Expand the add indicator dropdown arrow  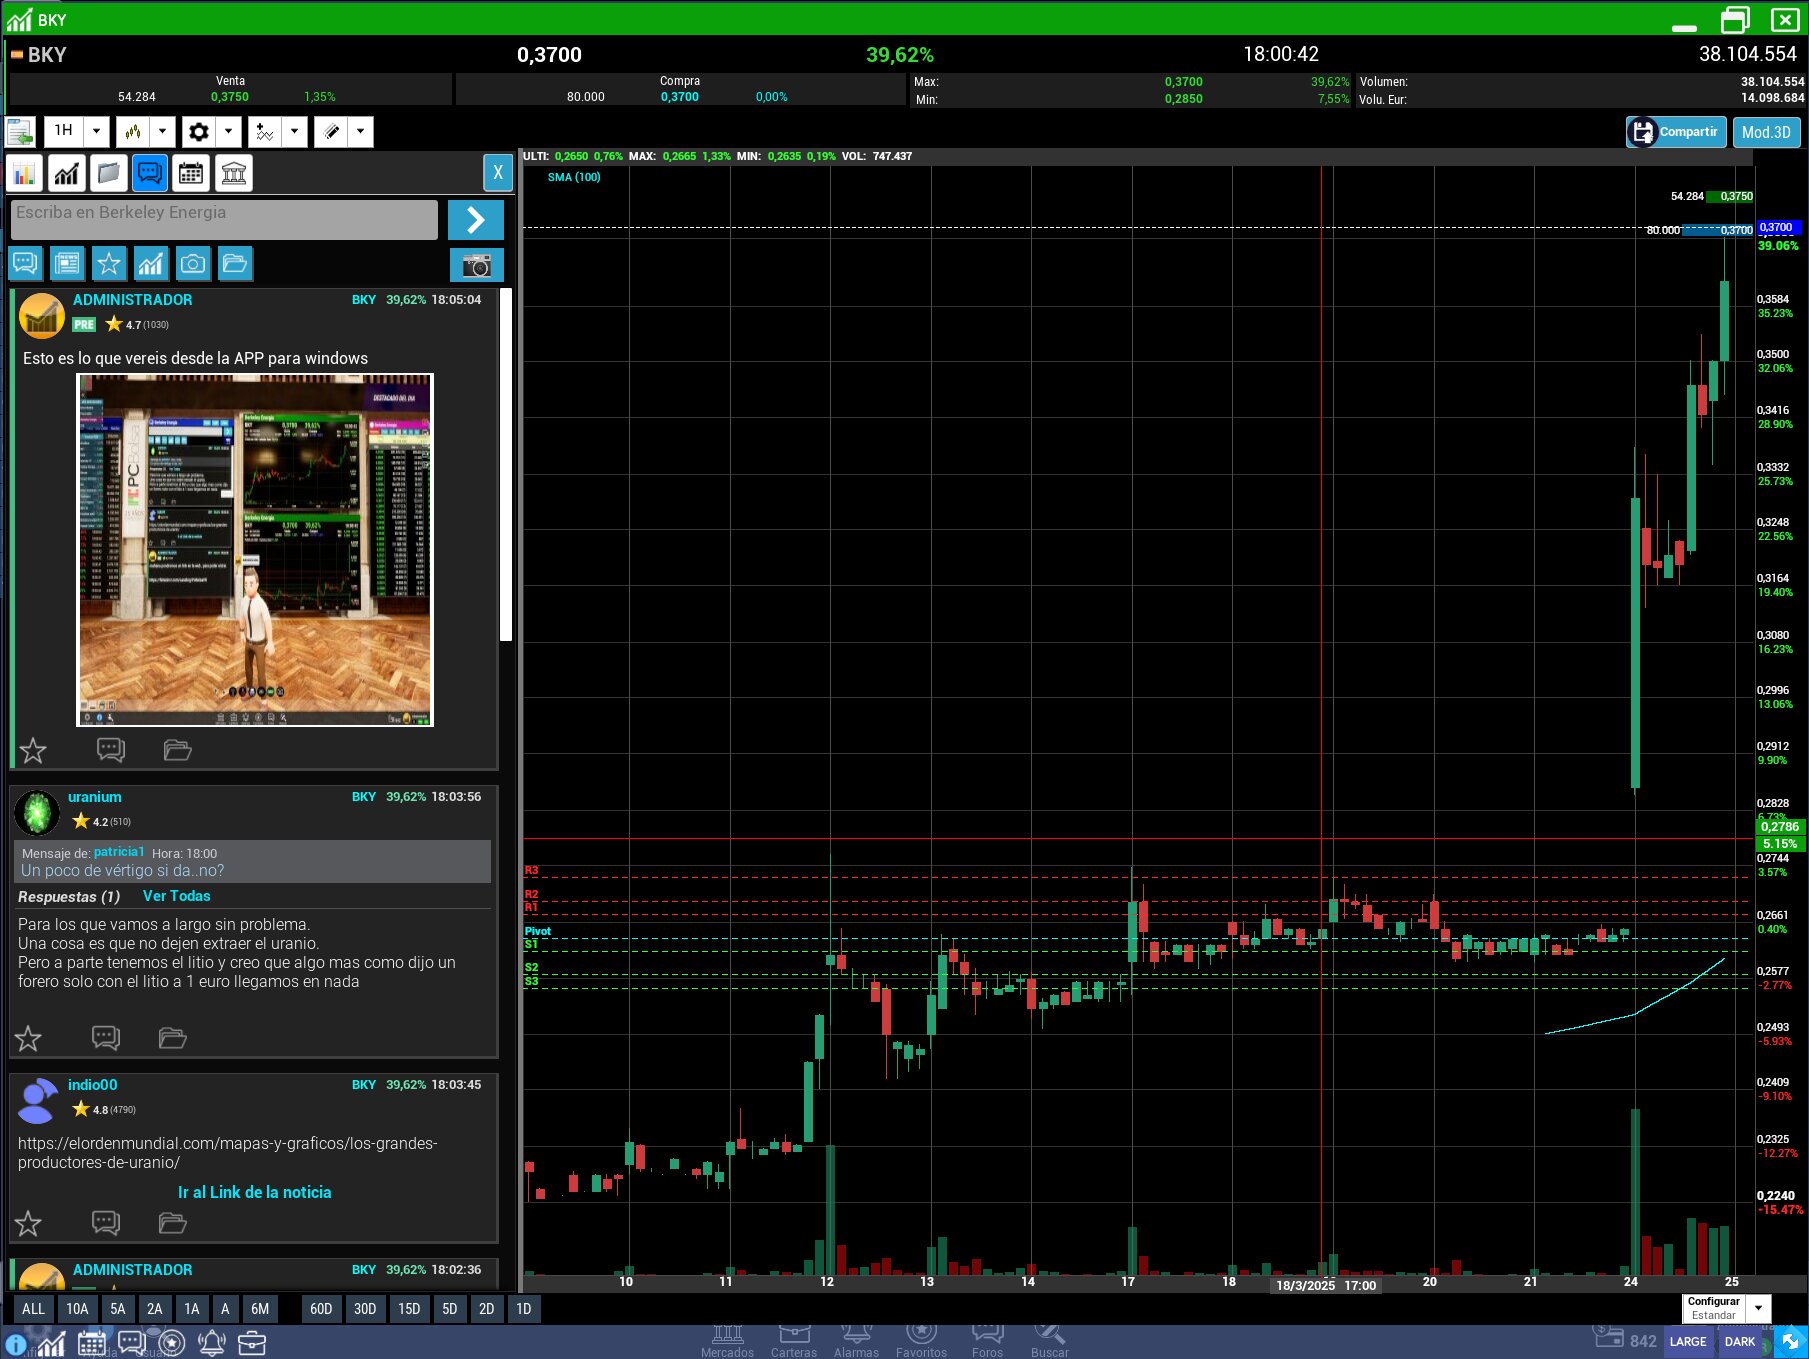pyautogui.click(x=295, y=131)
